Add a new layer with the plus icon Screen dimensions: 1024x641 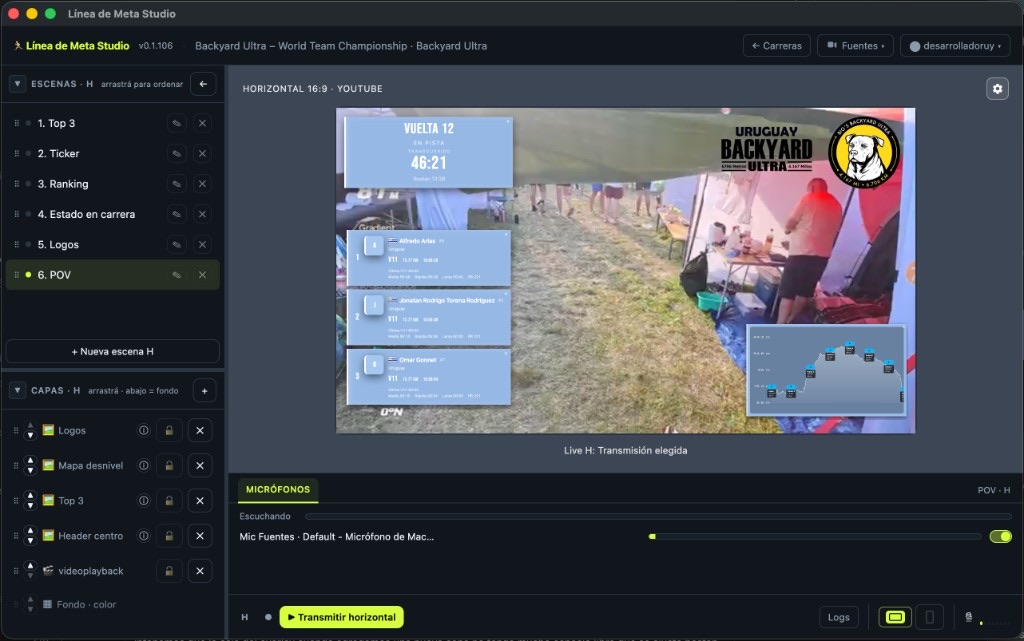tap(204, 391)
